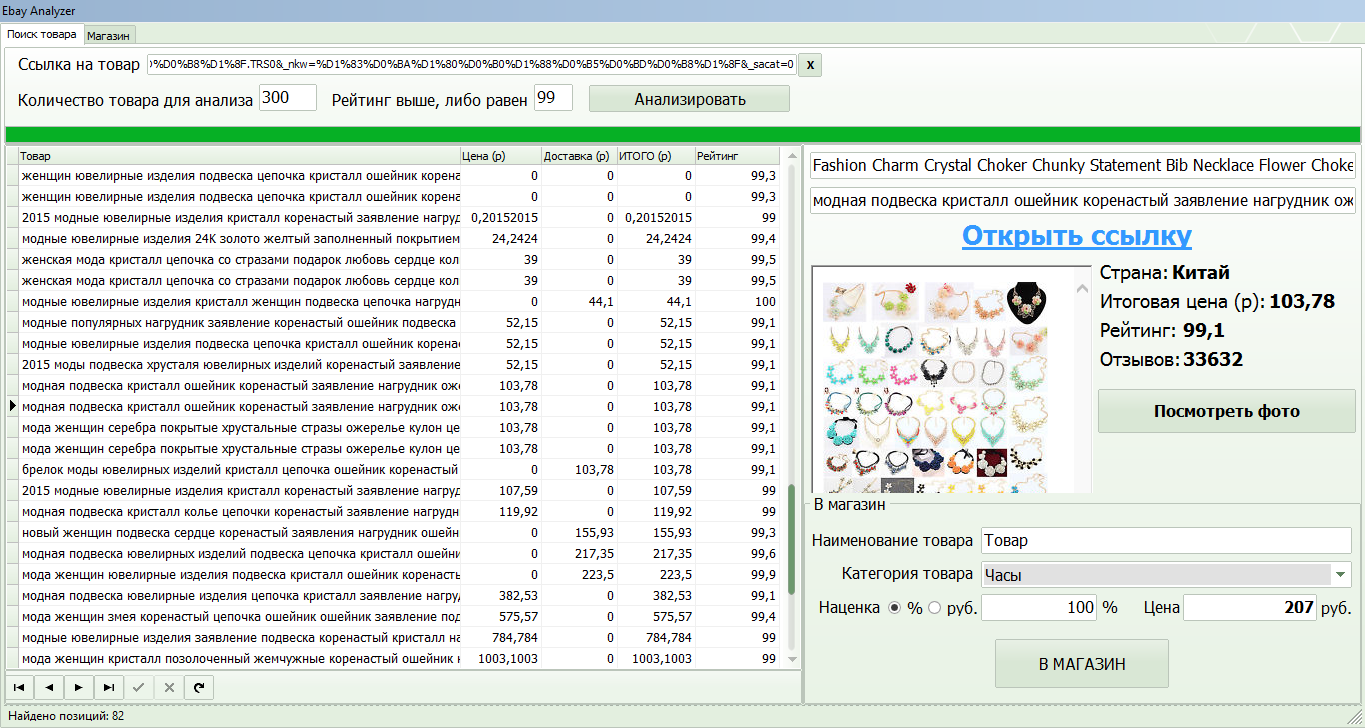The width and height of the screenshot is (1365, 728).
Task: Switch to the Магазин tab
Action: coord(108,35)
